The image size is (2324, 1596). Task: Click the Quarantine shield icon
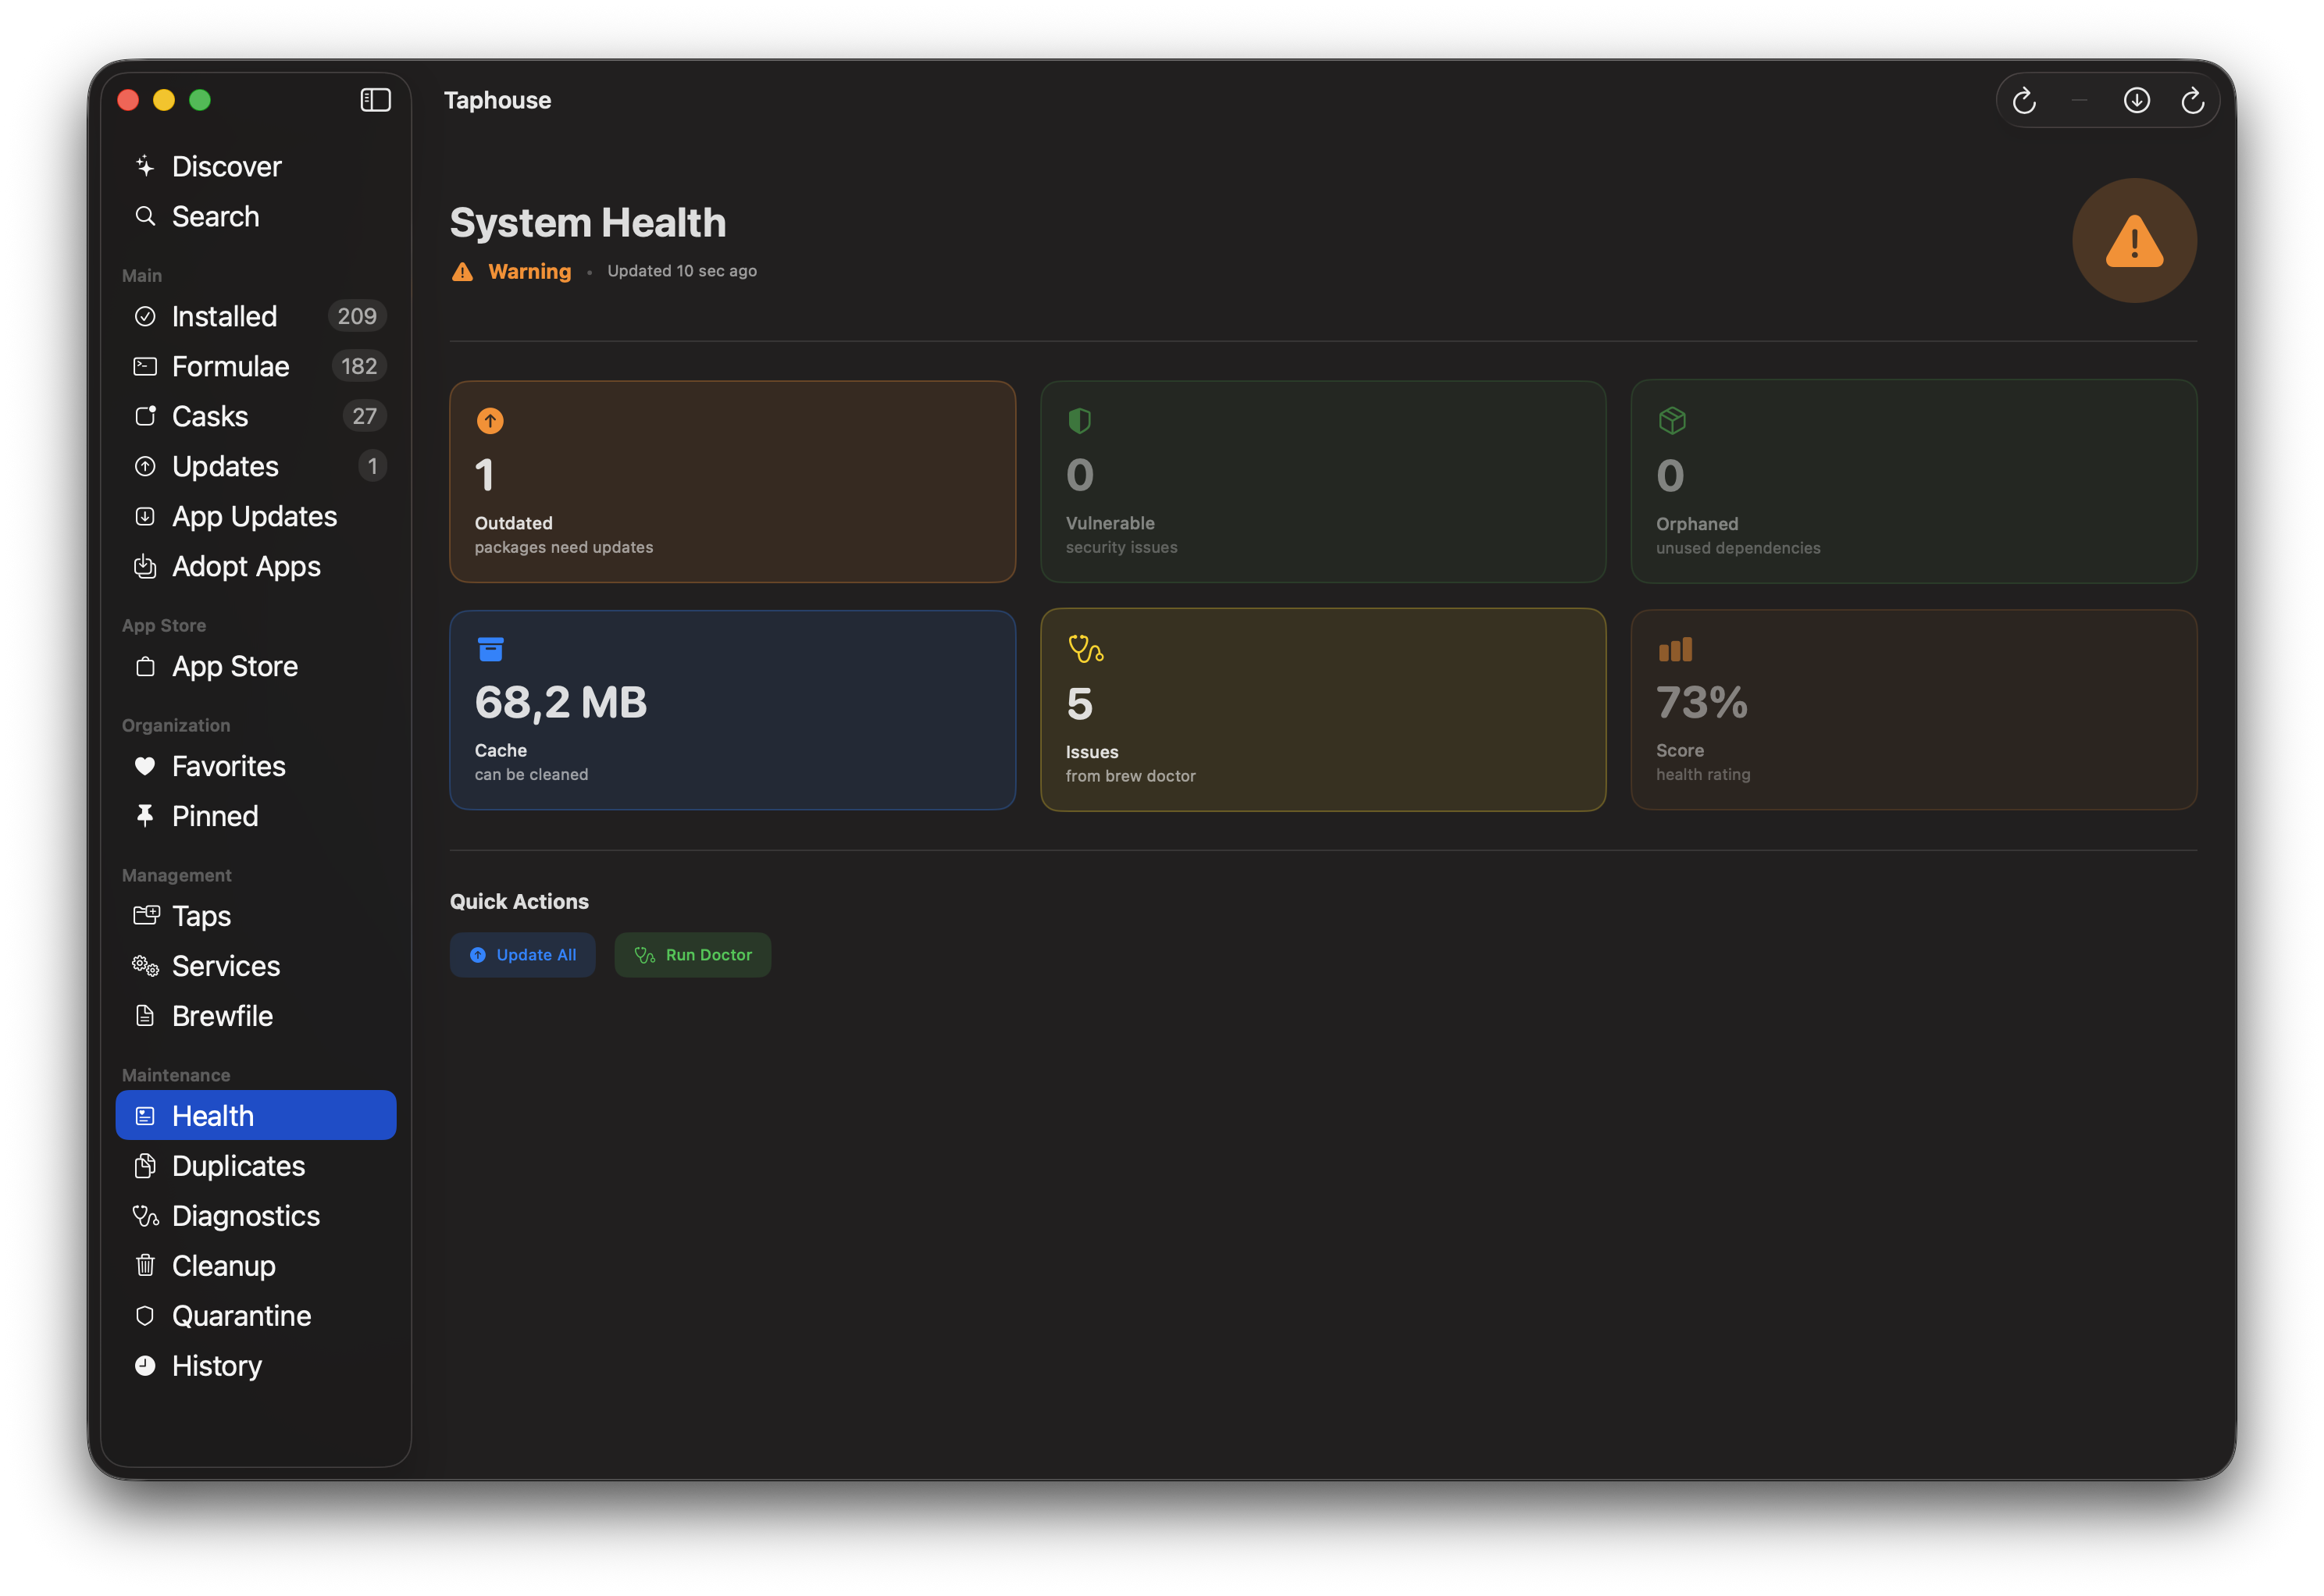145,1315
